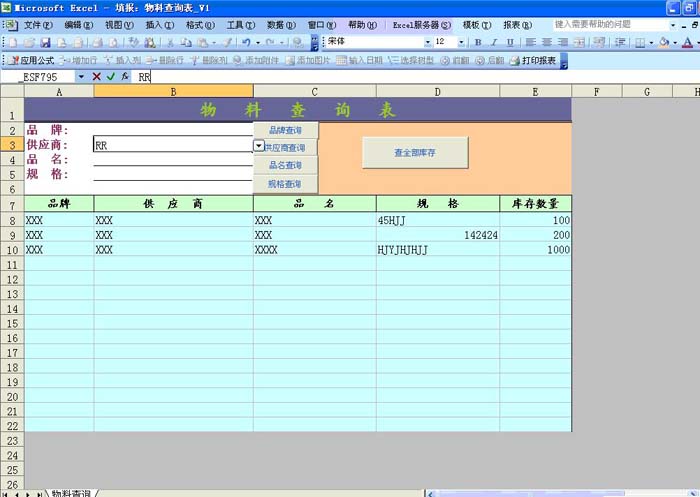Confirm entry with the green checkmark
This screenshot has width=700, height=497.
[110, 77]
